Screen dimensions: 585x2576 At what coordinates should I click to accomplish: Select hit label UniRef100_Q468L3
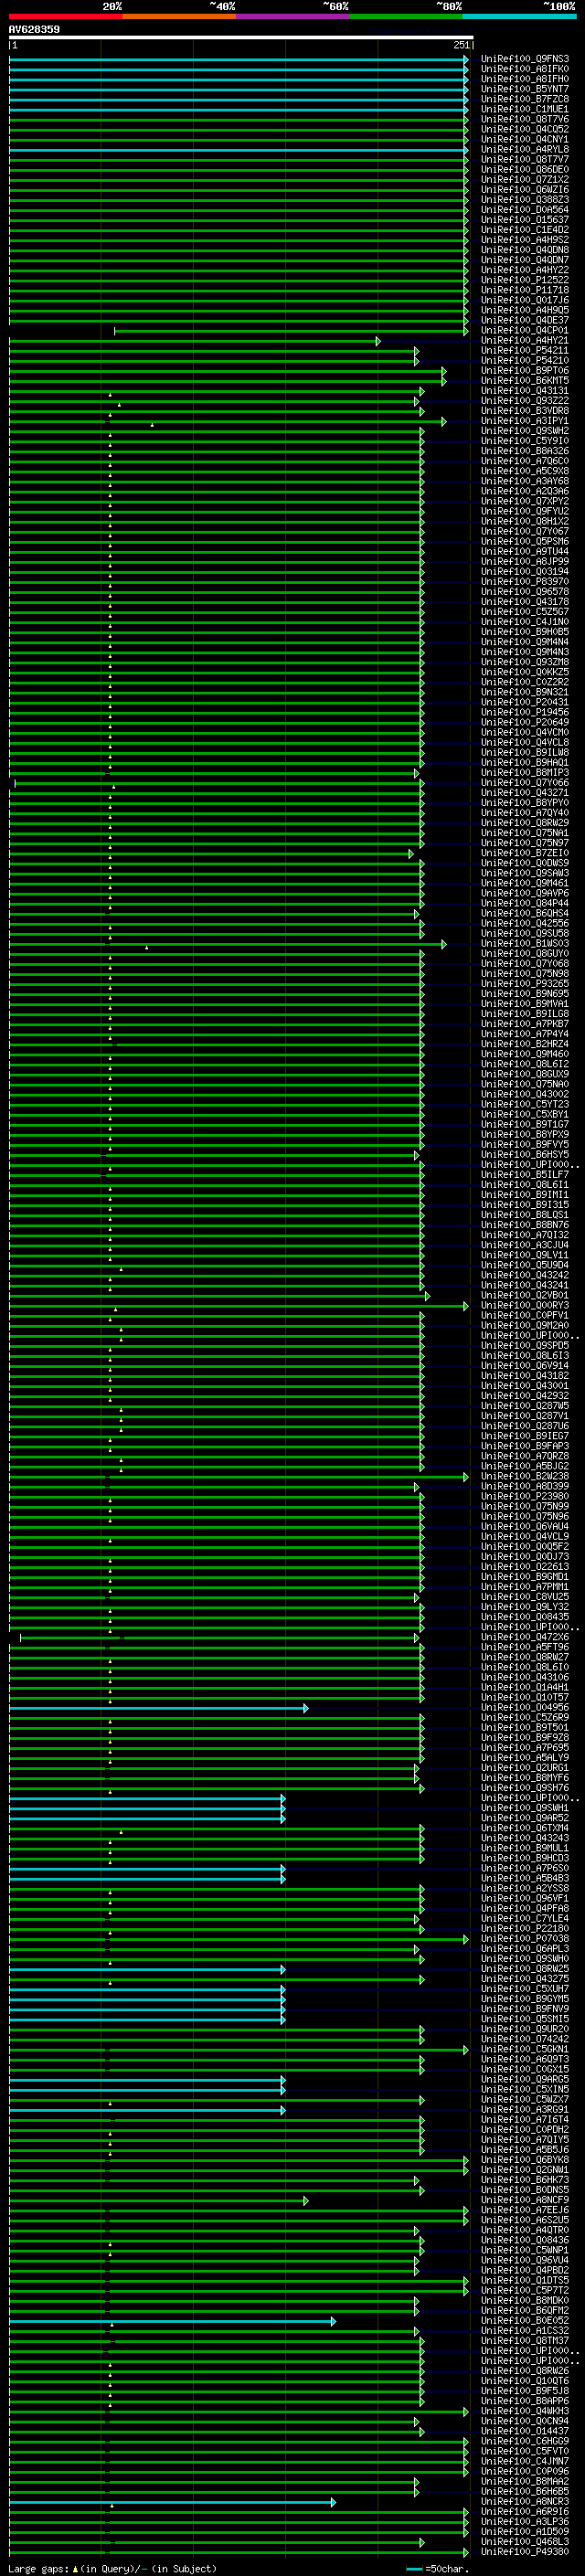pos(524,2541)
